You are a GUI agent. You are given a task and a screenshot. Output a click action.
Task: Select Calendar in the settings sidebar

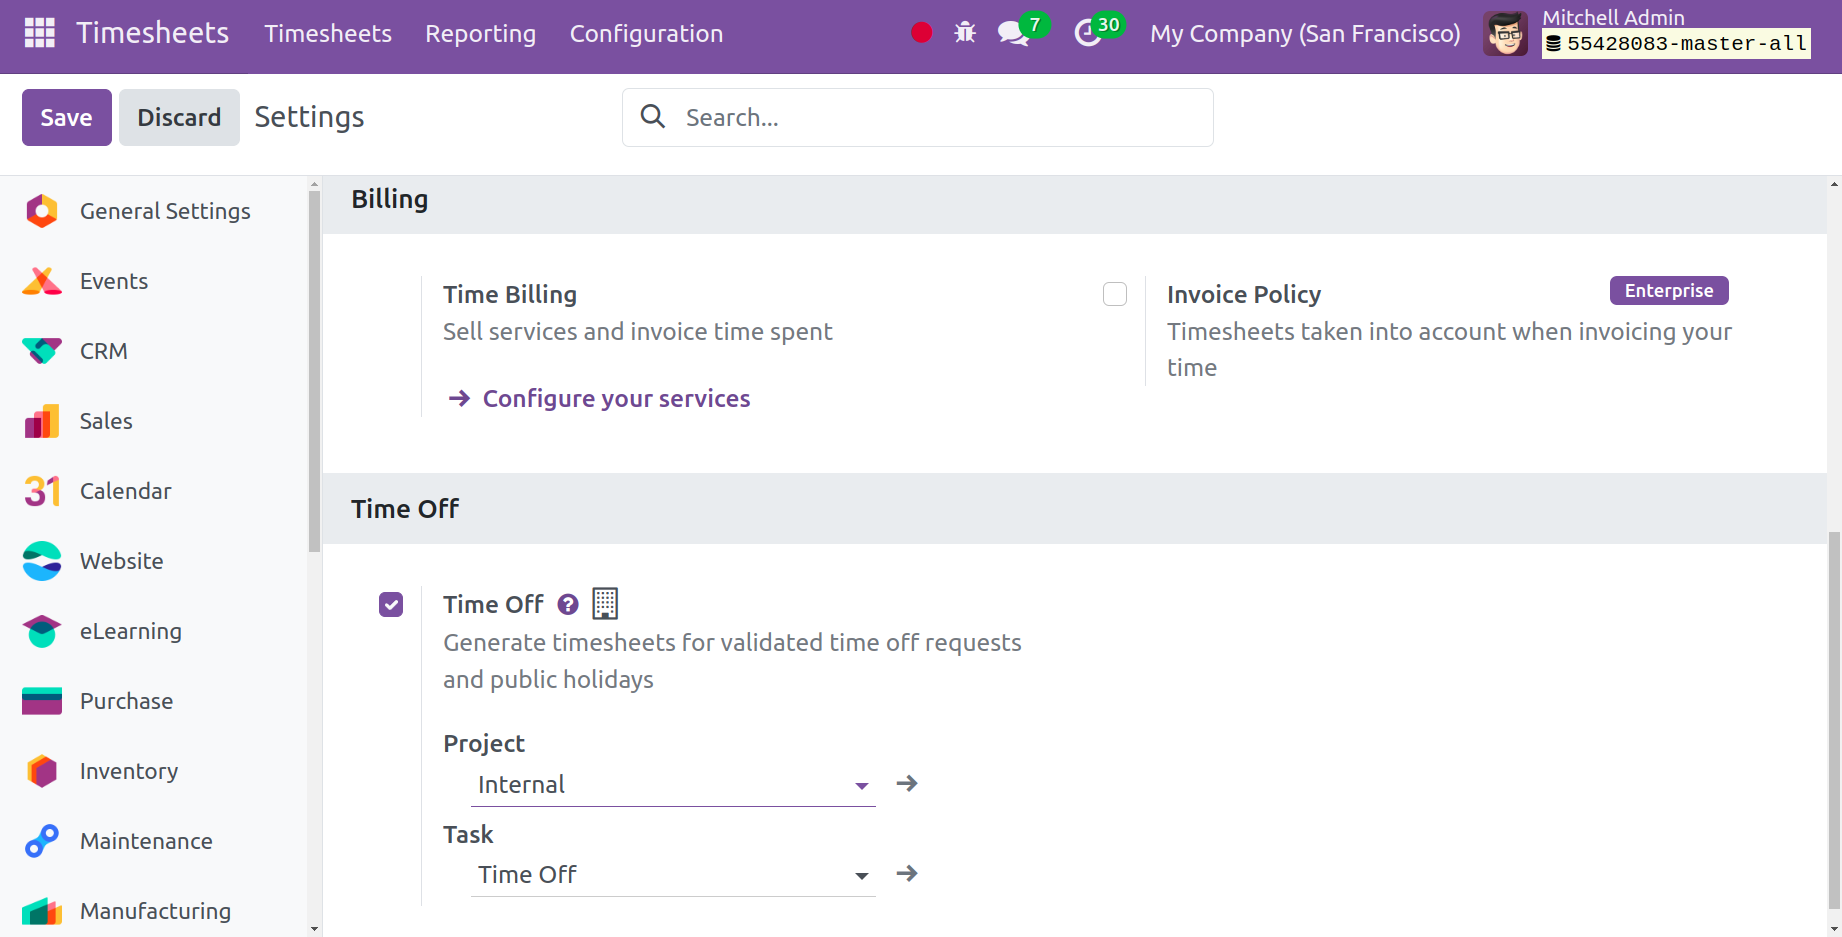pyautogui.click(x=155, y=491)
